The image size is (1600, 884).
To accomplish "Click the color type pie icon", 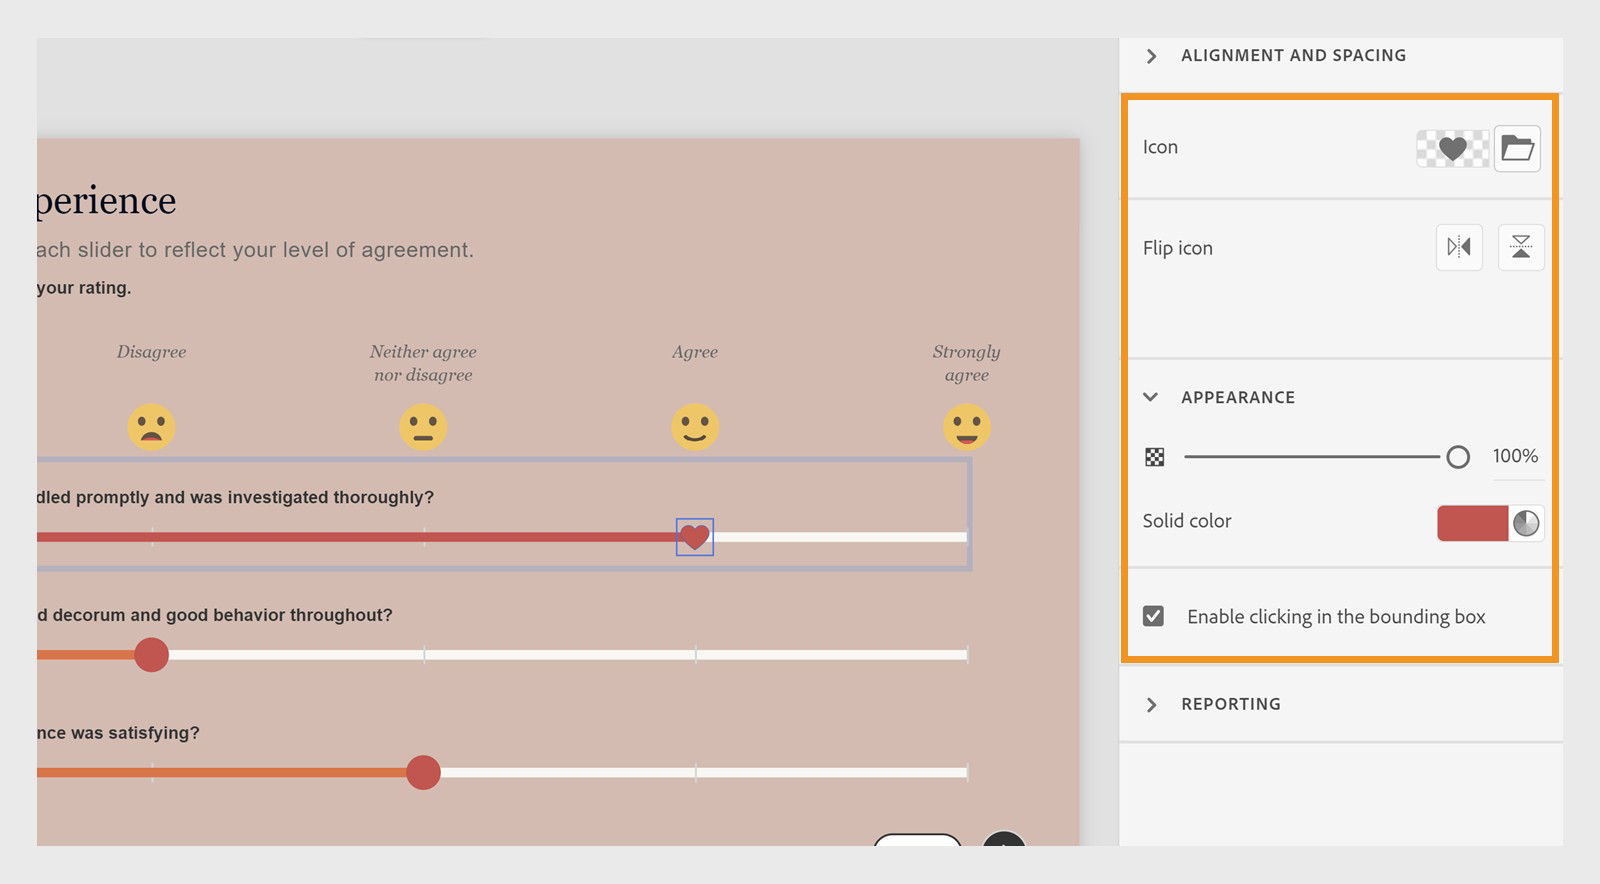I will coord(1526,523).
